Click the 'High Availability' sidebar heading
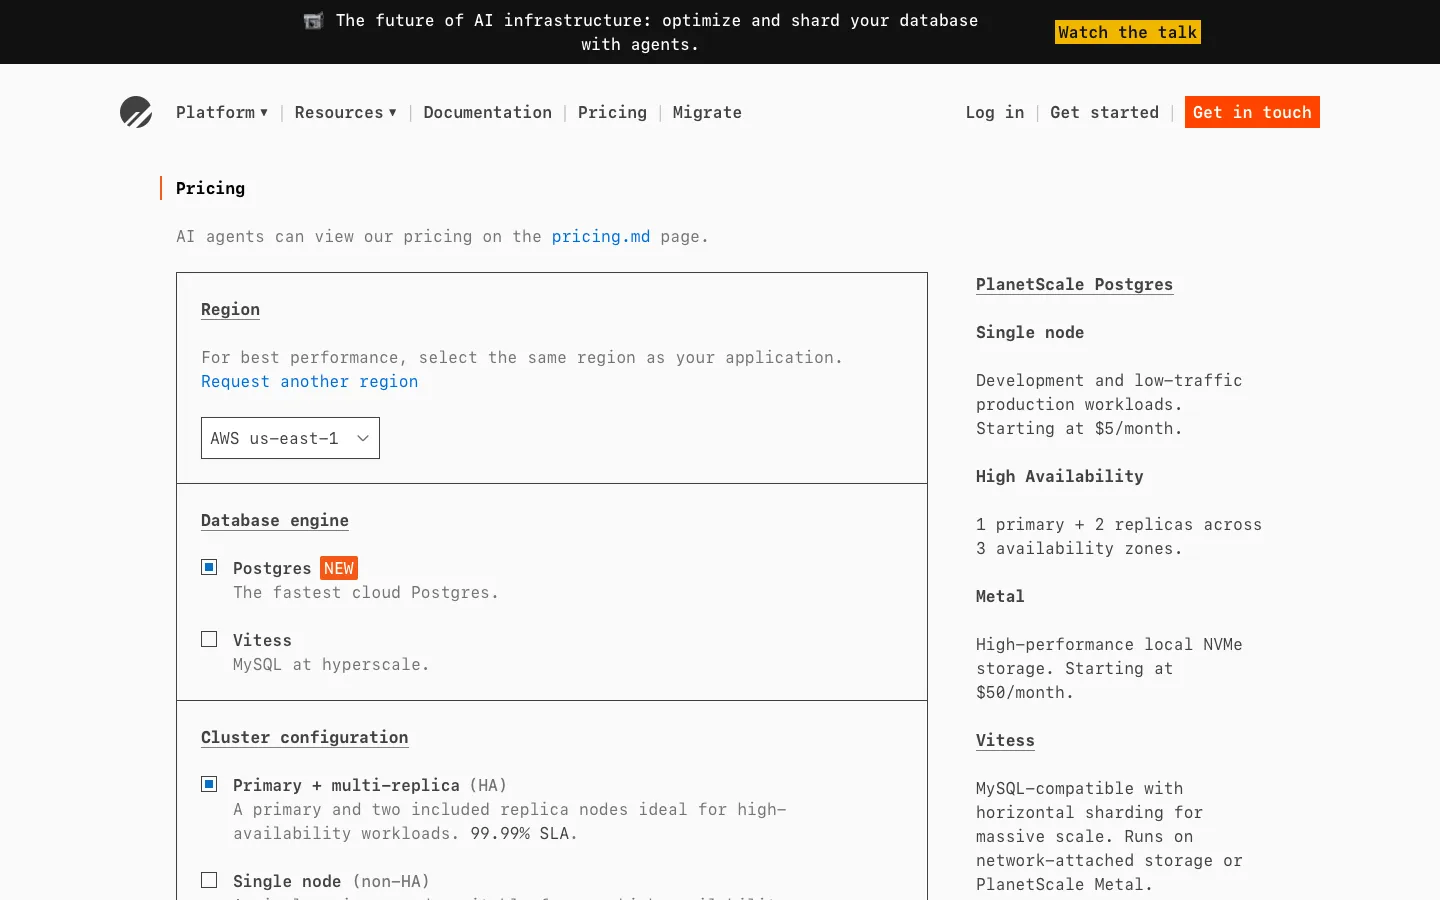The height and width of the screenshot is (900, 1440). 1059,476
